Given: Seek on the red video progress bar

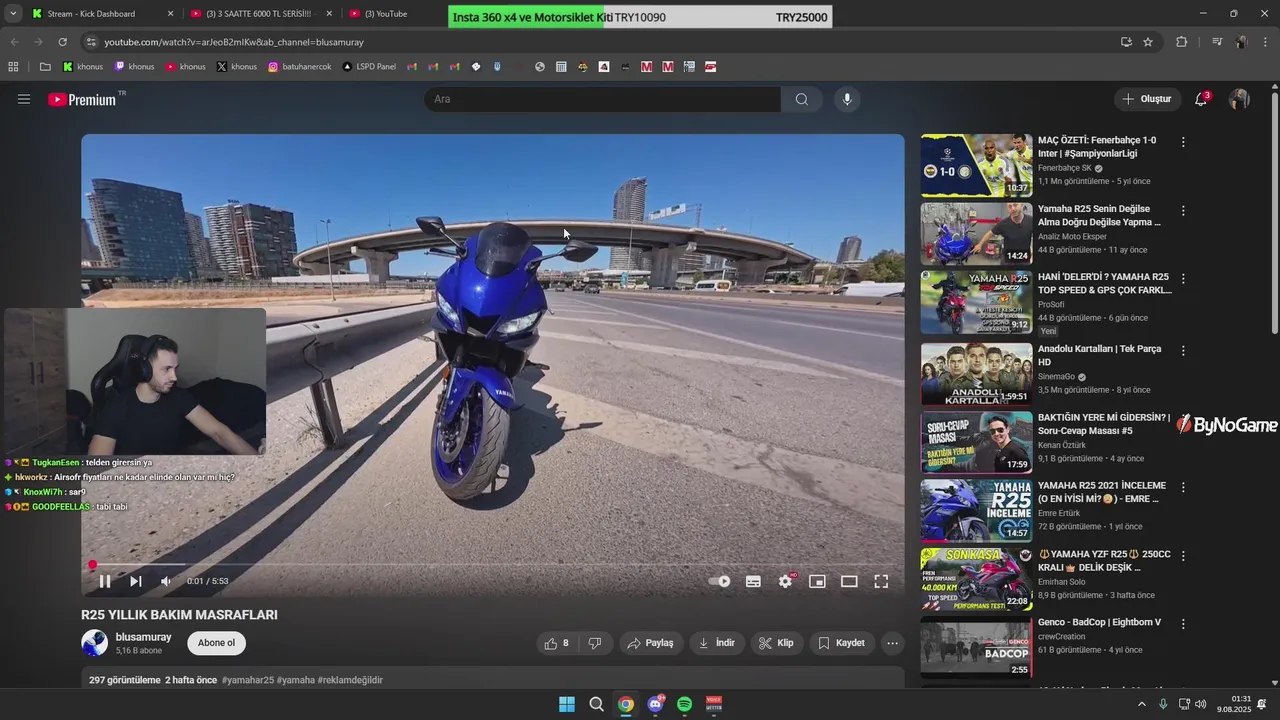Looking at the screenshot, I should click(x=493, y=564).
